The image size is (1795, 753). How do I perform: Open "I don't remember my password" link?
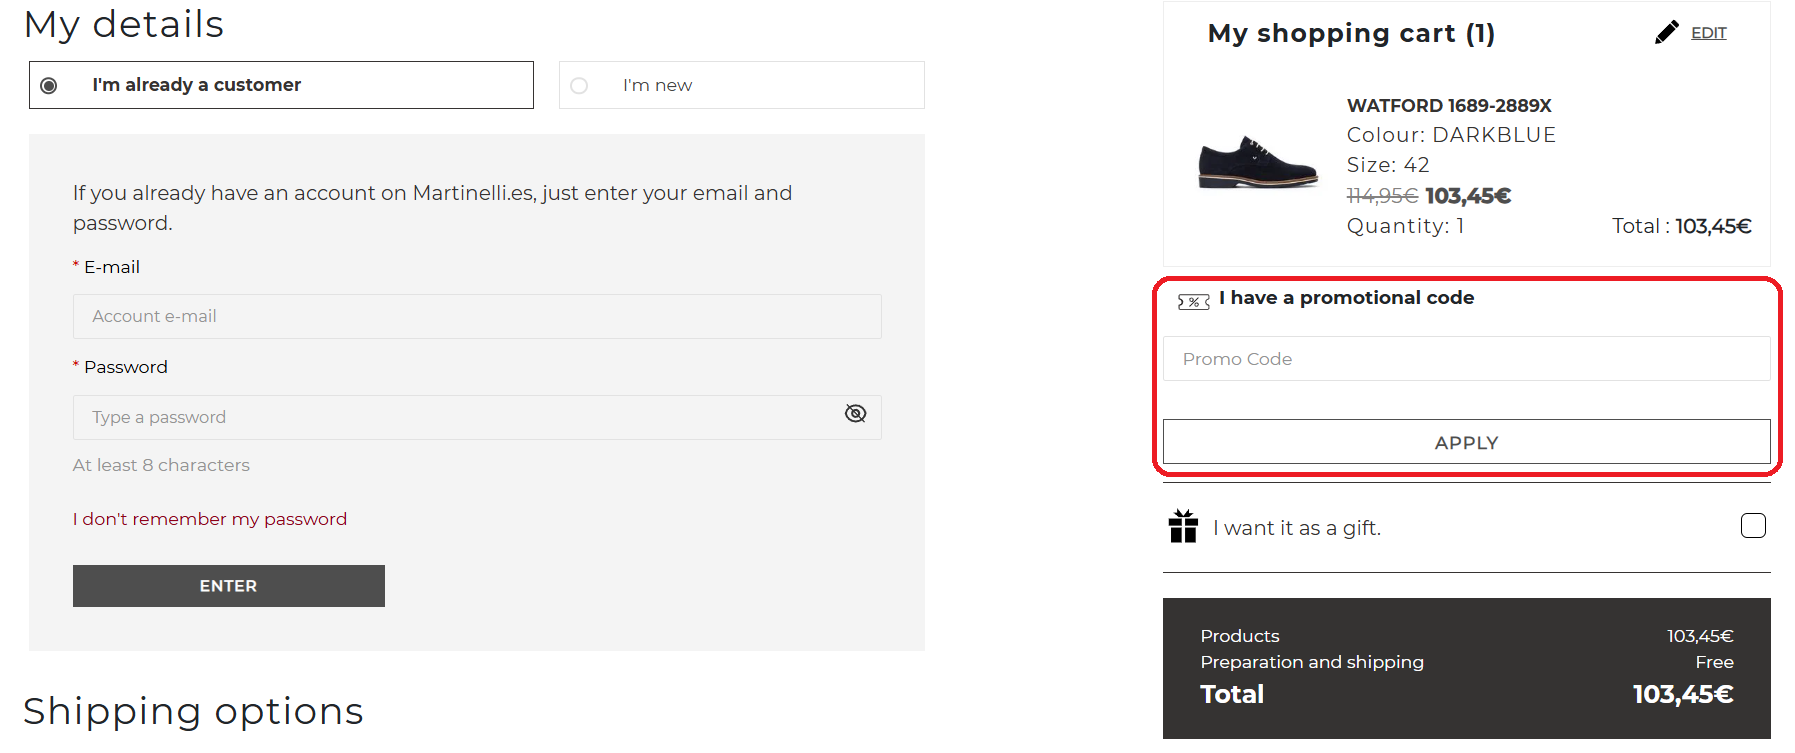point(210,519)
